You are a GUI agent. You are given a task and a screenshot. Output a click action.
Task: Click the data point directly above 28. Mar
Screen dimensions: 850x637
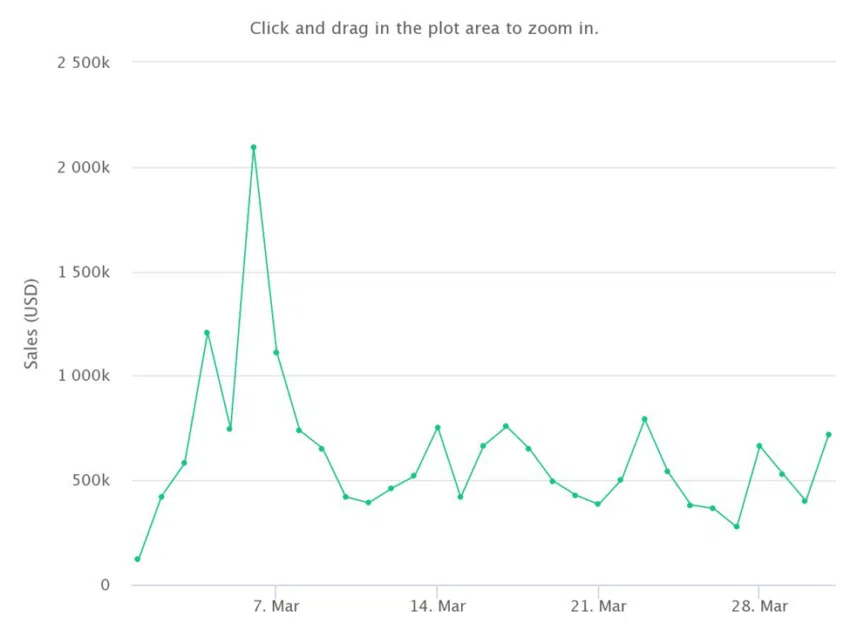(759, 446)
